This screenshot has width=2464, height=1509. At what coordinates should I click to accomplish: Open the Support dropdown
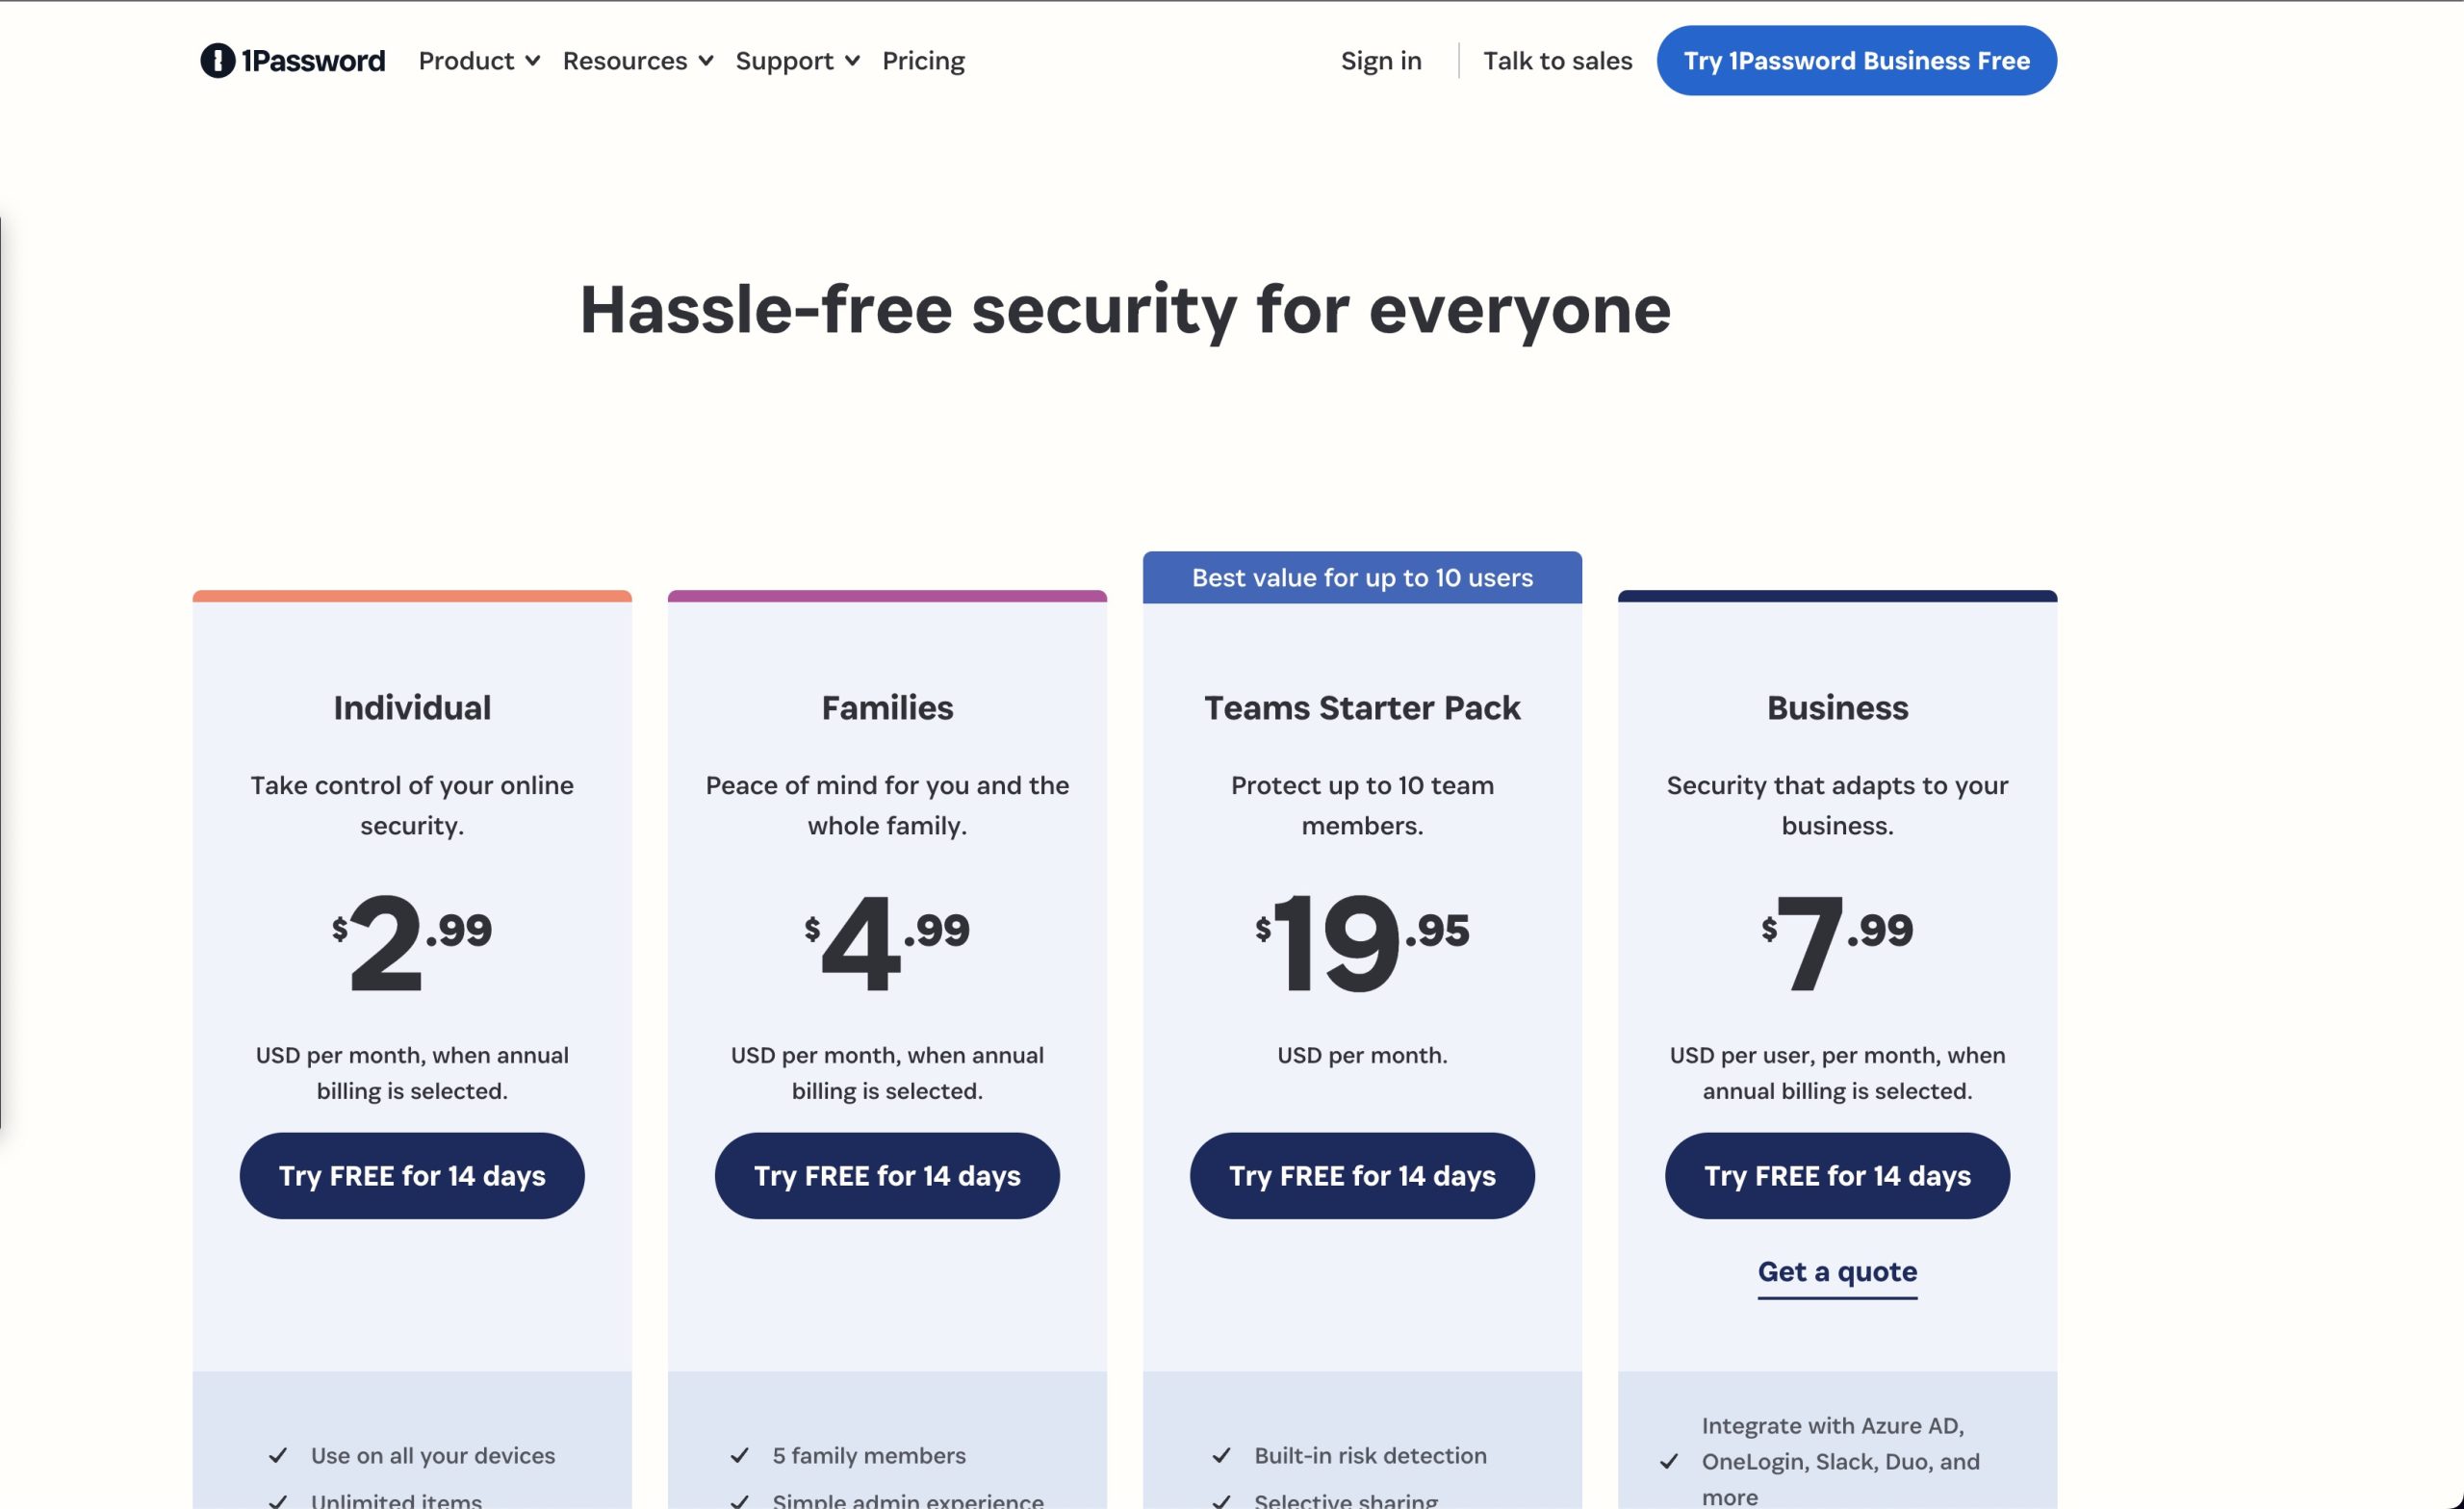point(797,61)
